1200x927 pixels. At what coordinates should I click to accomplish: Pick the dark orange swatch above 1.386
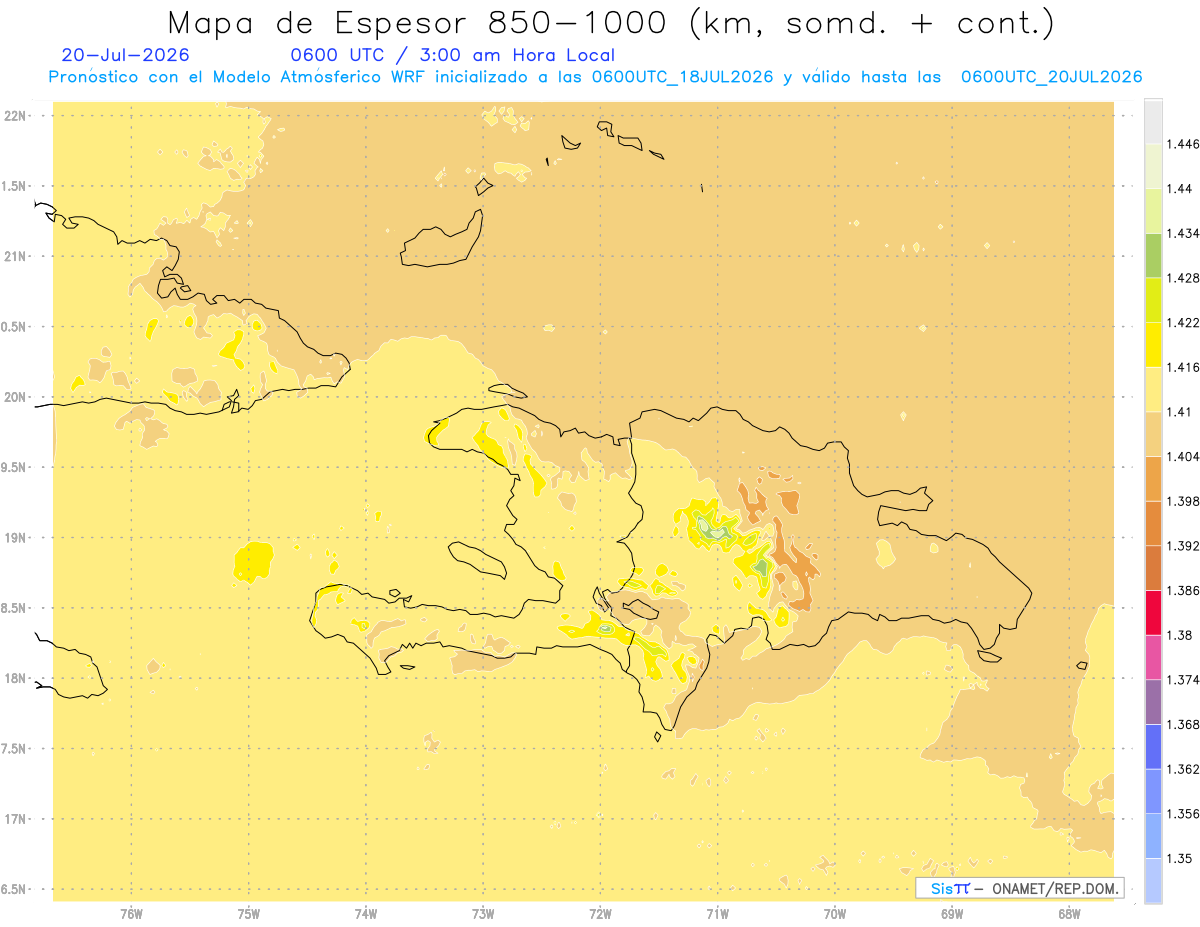click(x=1153, y=568)
